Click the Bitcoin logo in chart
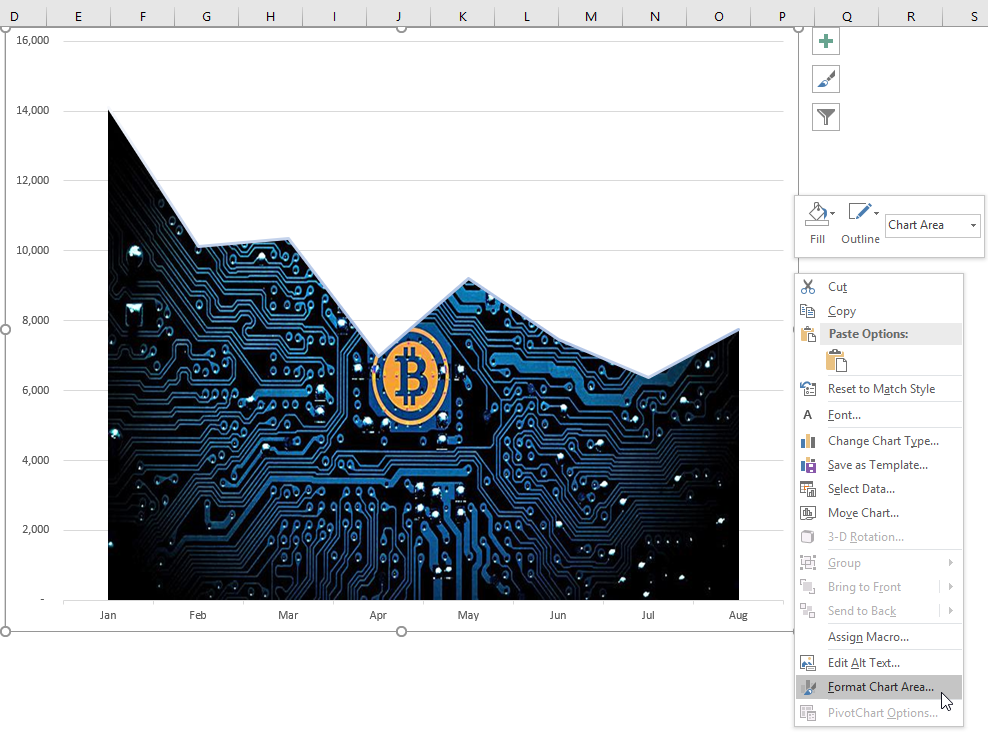The image size is (988, 735). pos(410,378)
